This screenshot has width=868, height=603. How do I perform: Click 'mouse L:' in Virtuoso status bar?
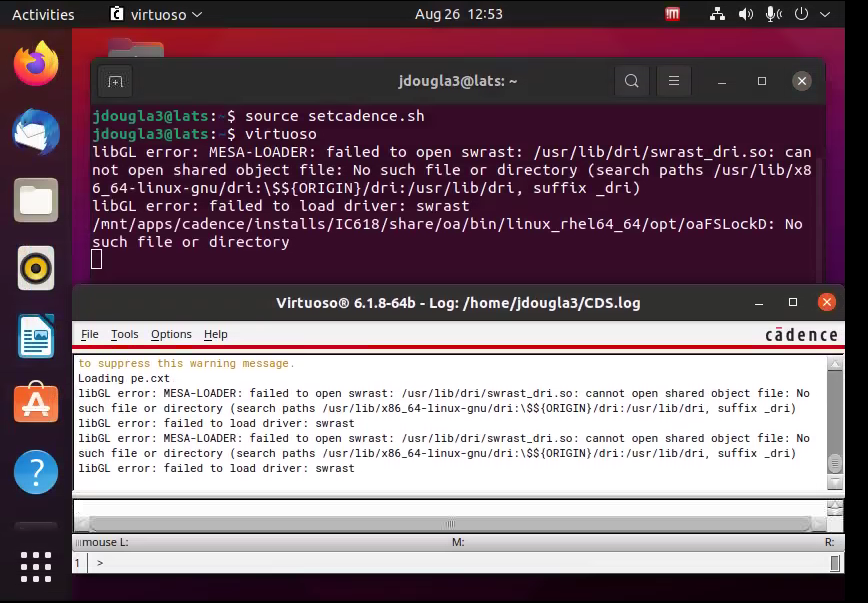pos(105,543)
